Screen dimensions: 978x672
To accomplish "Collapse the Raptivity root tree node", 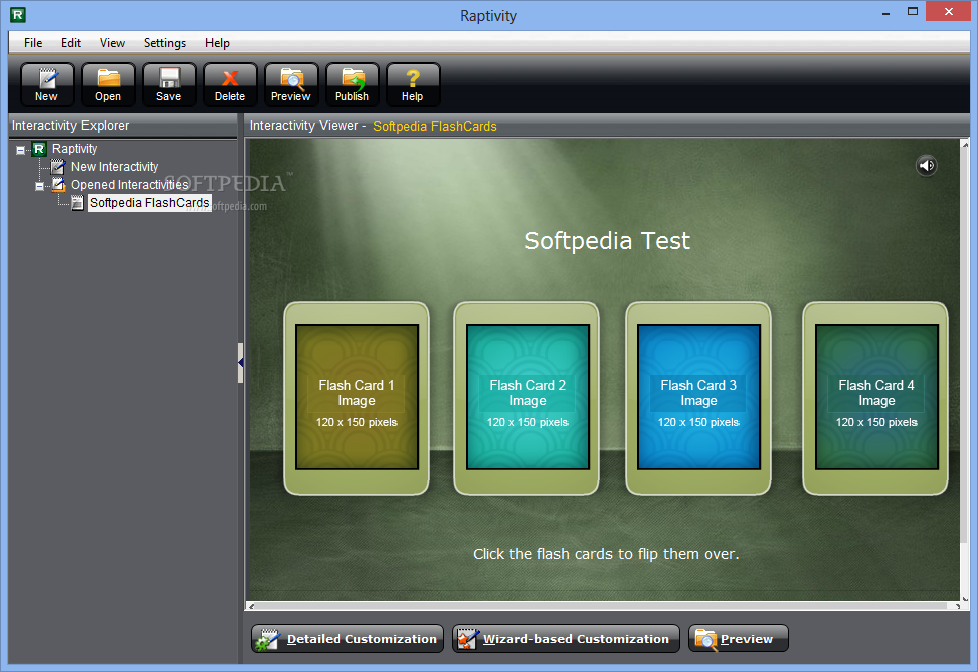I will coord(21,150).
